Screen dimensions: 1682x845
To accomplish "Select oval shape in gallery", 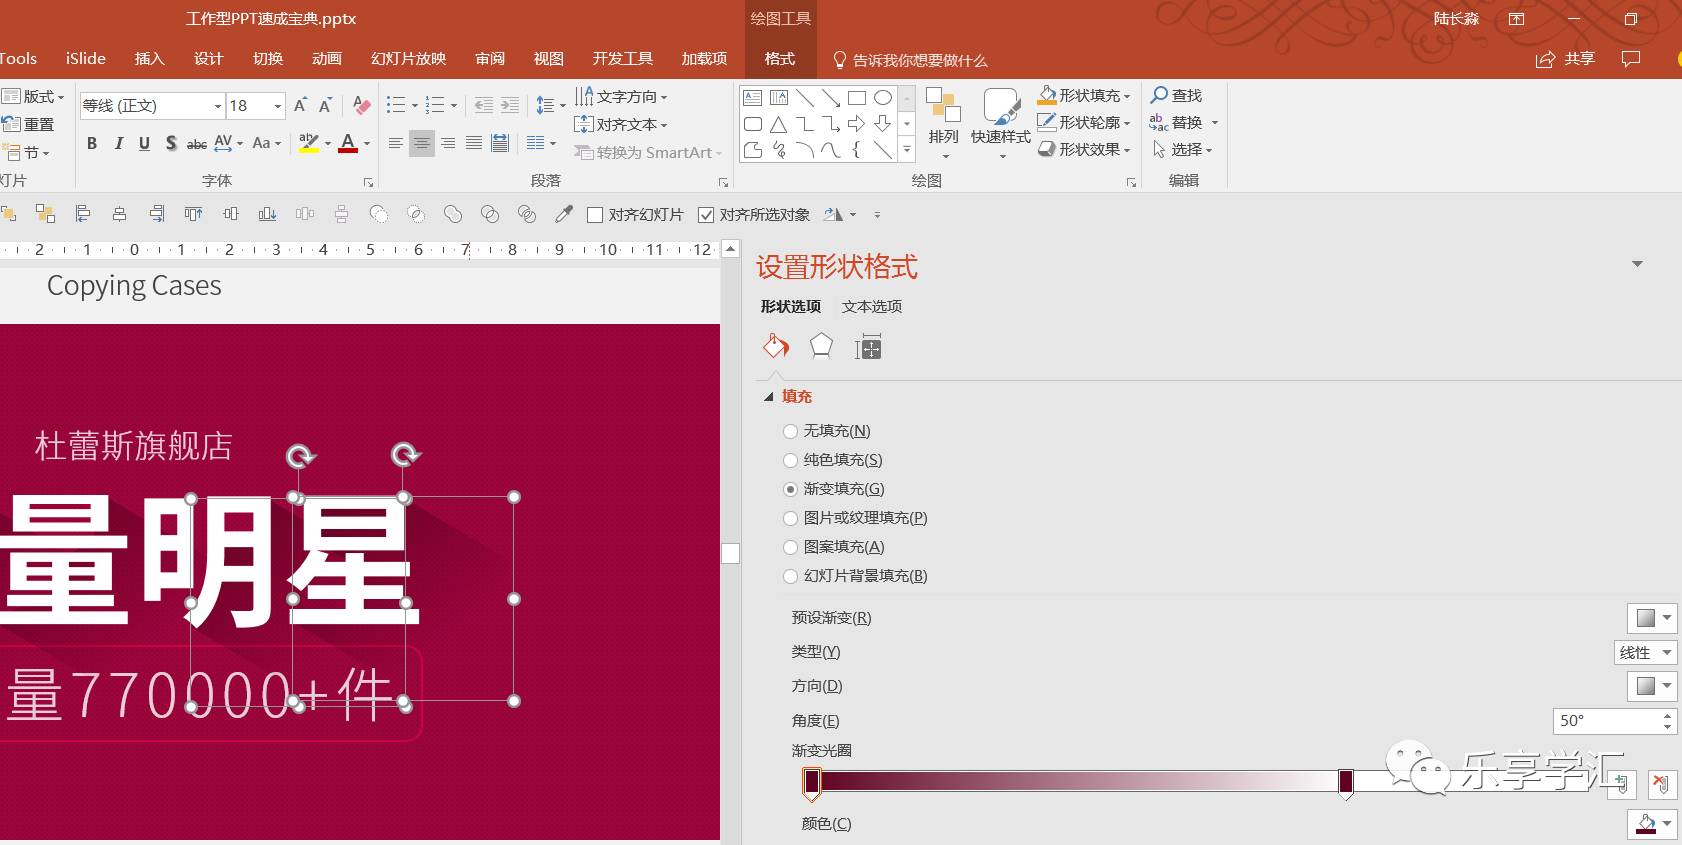I will pos(883,98).
